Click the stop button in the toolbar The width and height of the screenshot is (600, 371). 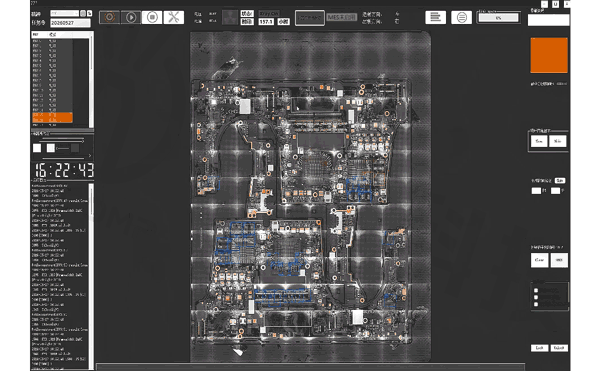click(152, 17)
